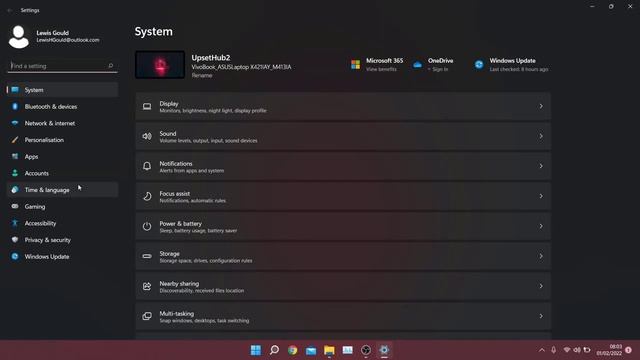Click the OneDrive cloud icon
640x360 pixels.
pyautogui.click(x=417, y=64)
